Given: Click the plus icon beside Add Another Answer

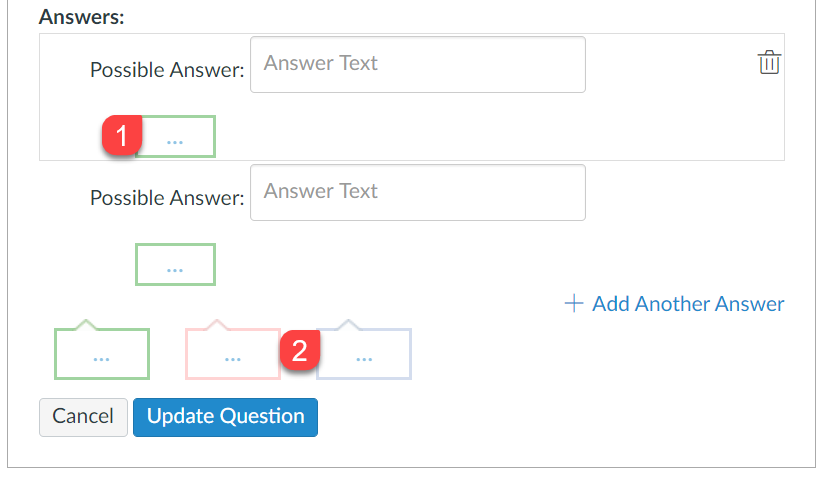Looking at the screenshot, I should coord(574,303).
